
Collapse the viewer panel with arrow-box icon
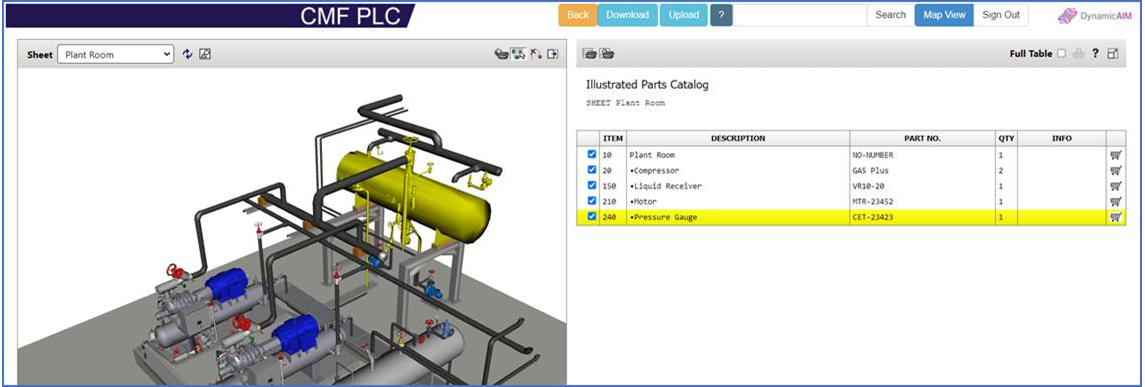(x=553, y=54)
